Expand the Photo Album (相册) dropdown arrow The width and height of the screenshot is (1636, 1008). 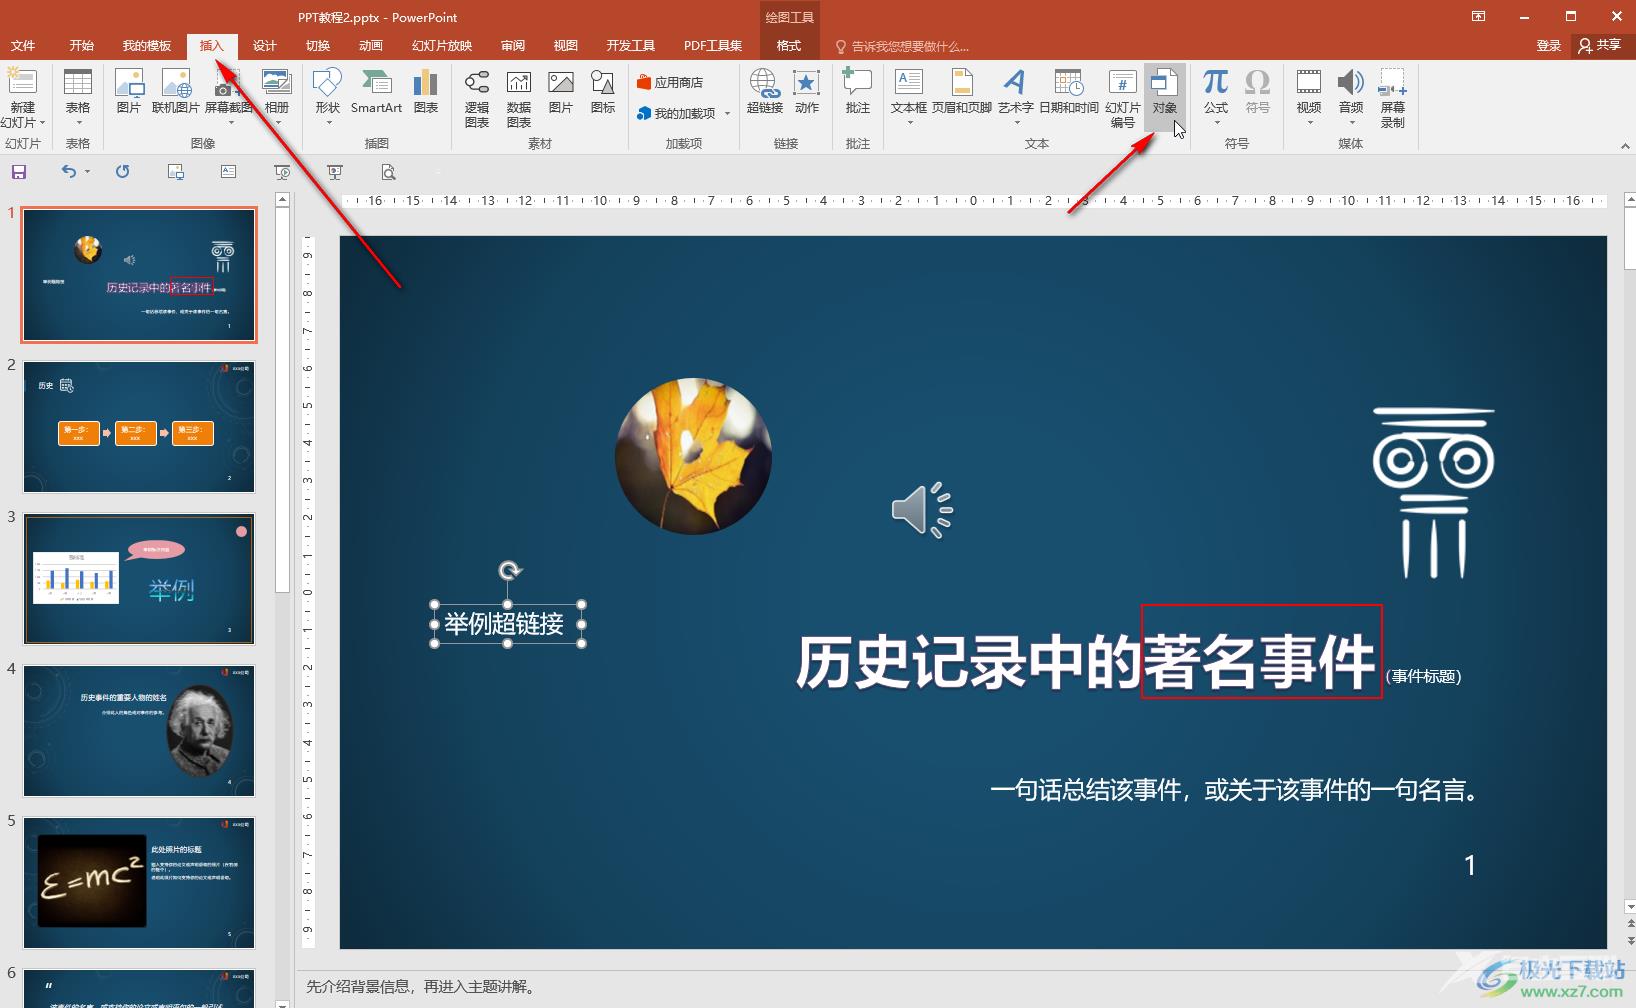coord(278,123)
